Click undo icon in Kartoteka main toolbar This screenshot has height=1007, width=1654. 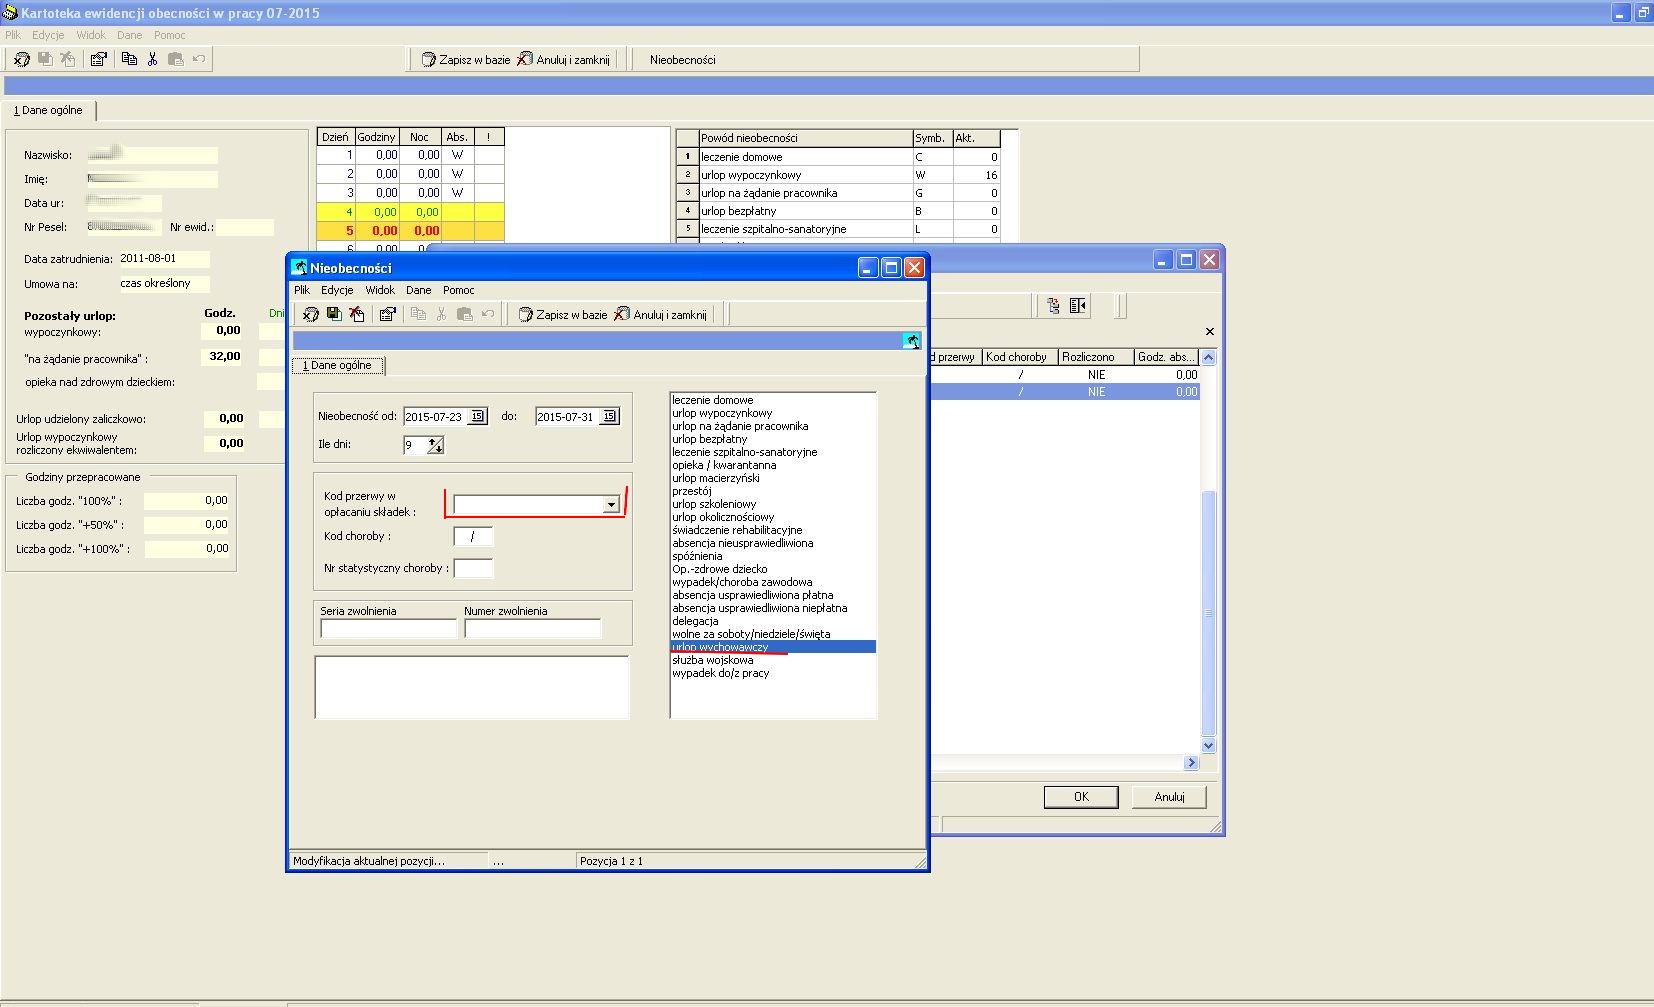[199, 59]
